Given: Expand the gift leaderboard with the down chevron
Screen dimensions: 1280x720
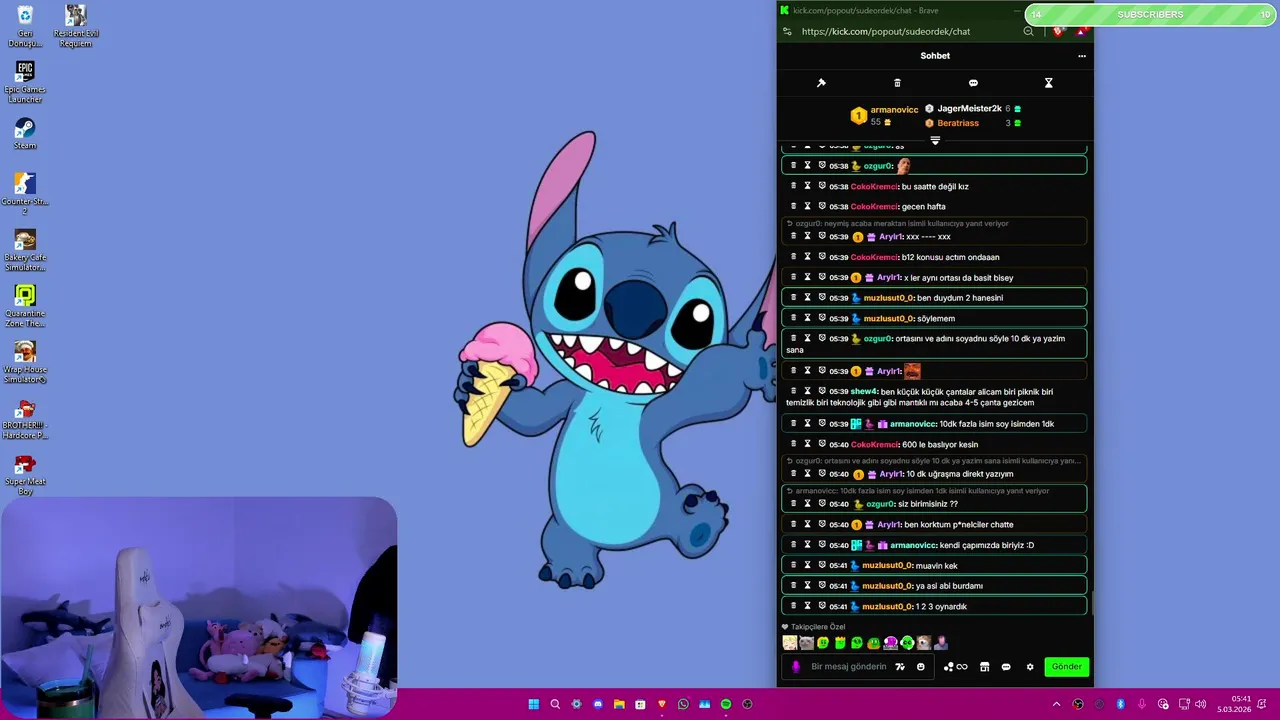Looking at the screenshot, I should [x=935, y=141].
